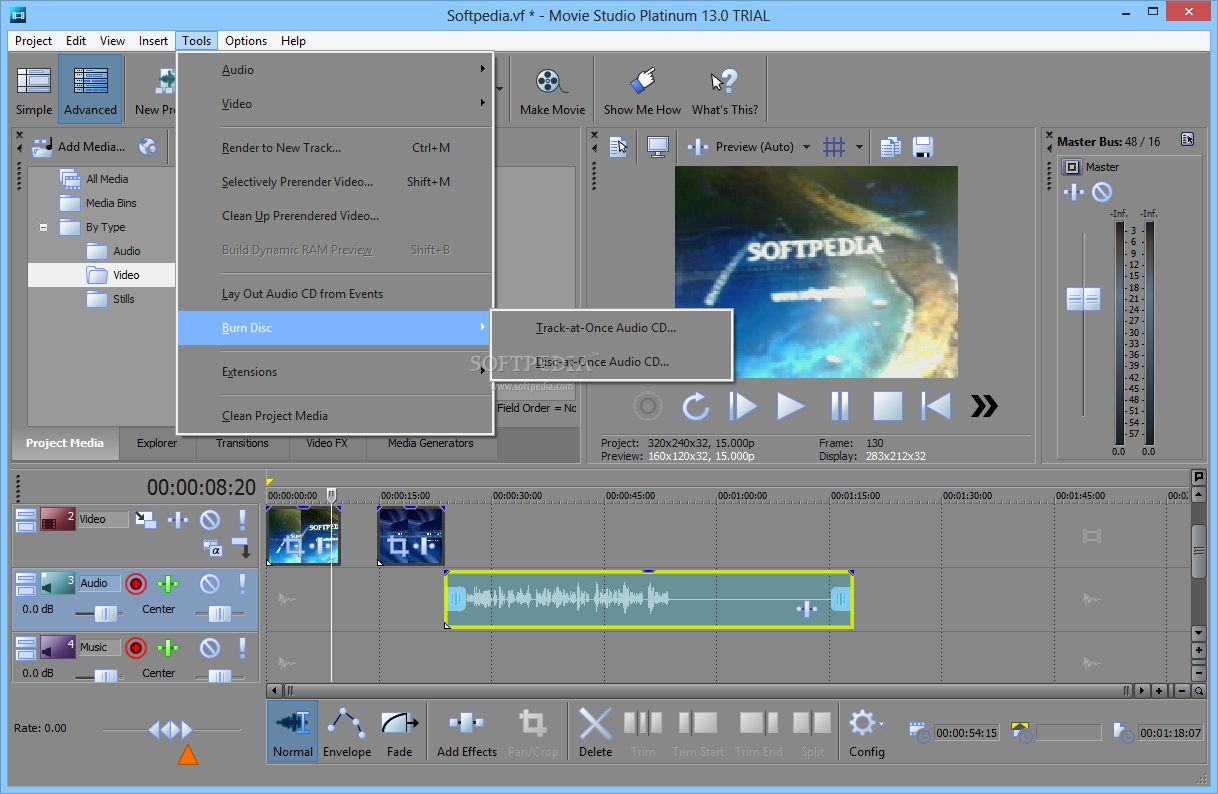The width and height of the screenshot is (1218, 794).
Task: Switch to Advanced mode
Action: 90,90
